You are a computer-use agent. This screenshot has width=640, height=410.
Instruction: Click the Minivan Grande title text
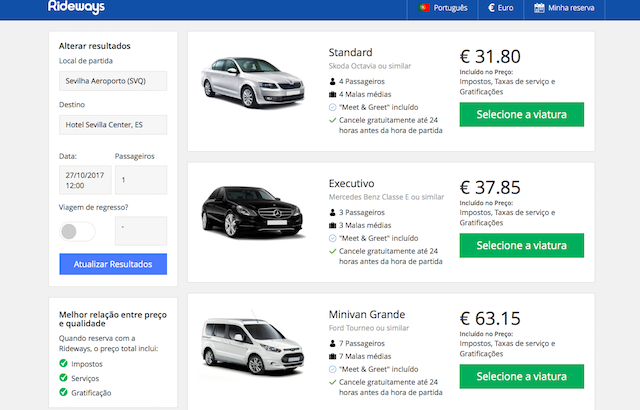(367, 315)
